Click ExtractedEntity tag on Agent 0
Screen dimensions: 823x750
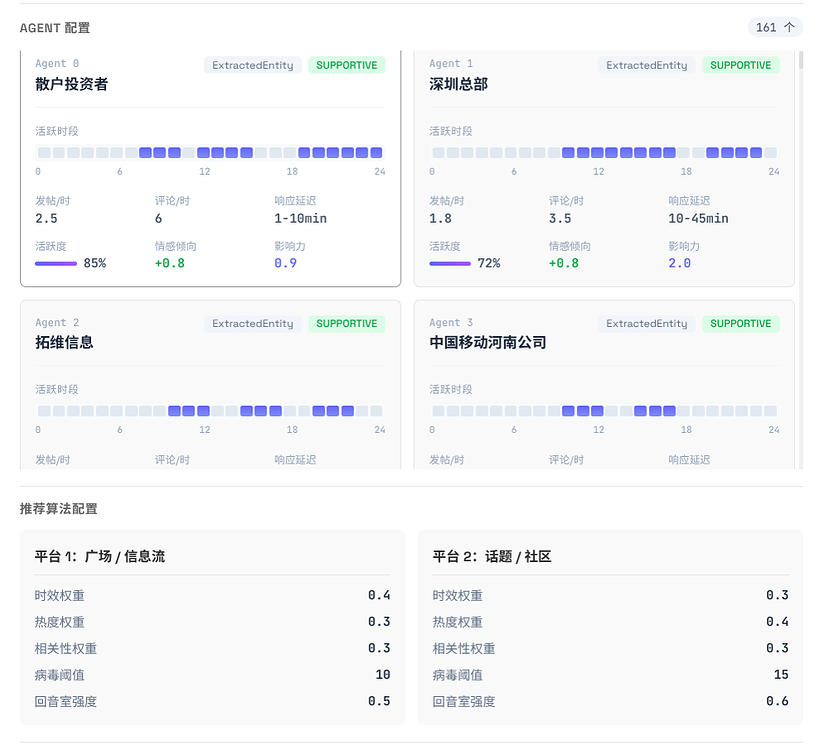(x=252, y=65)
